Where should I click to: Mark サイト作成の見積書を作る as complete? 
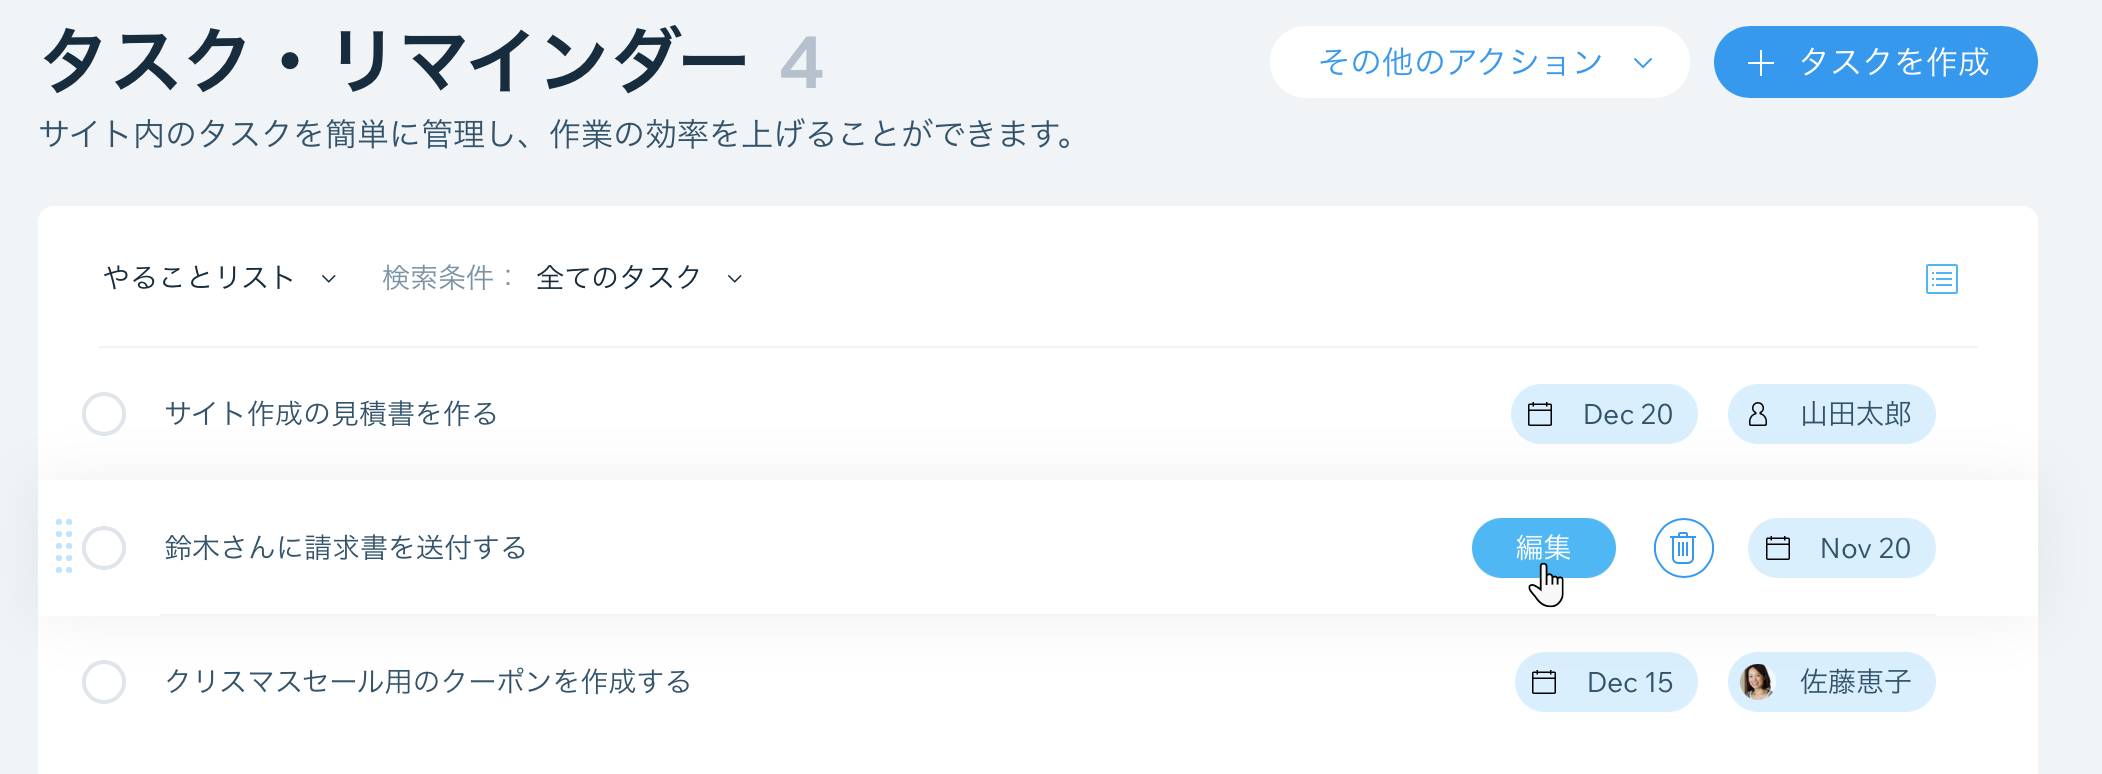point(104,414)
